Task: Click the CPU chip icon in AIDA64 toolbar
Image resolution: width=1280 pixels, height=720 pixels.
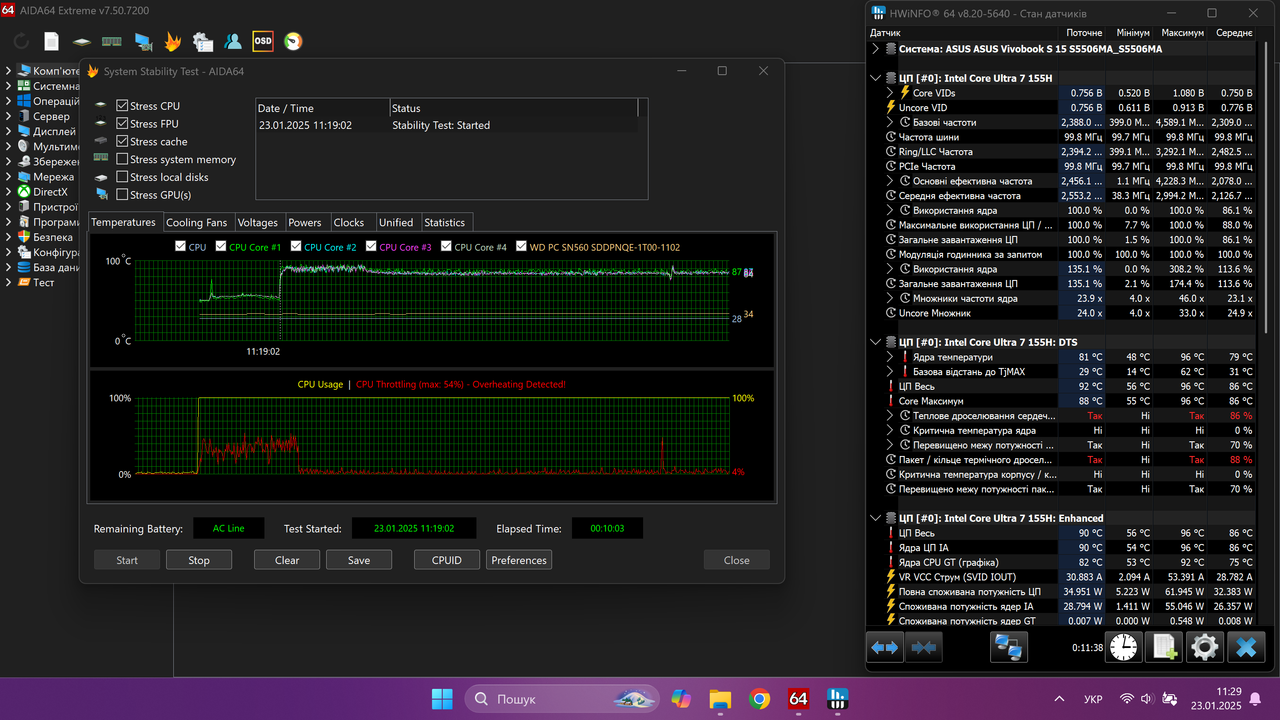Action: [x=82, y=41]
